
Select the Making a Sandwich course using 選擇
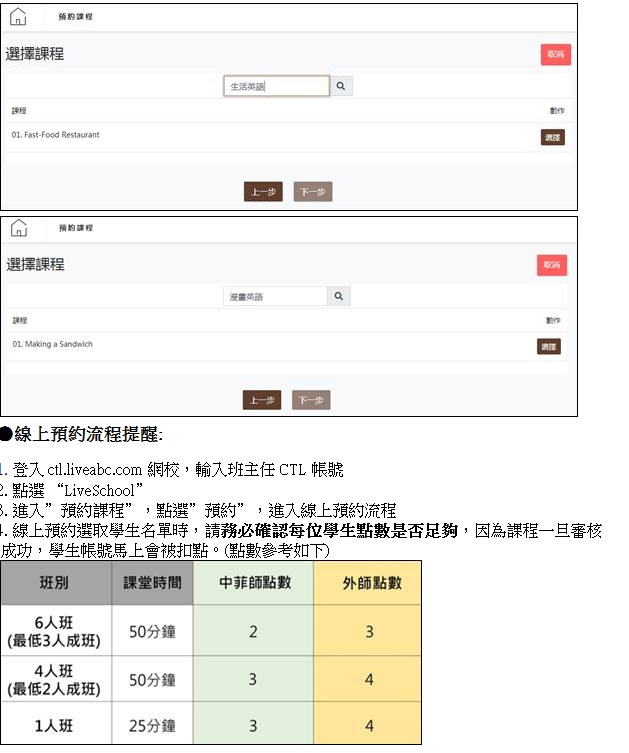coord(548,347)
